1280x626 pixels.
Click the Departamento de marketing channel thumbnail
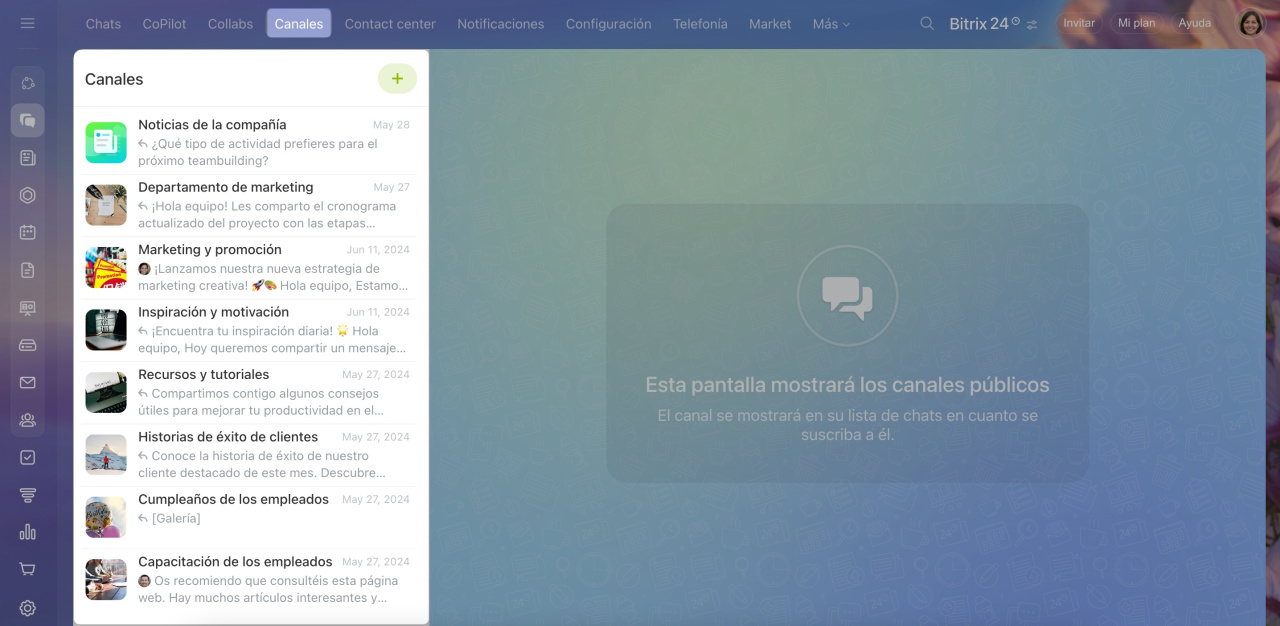[x=106, y=205]
